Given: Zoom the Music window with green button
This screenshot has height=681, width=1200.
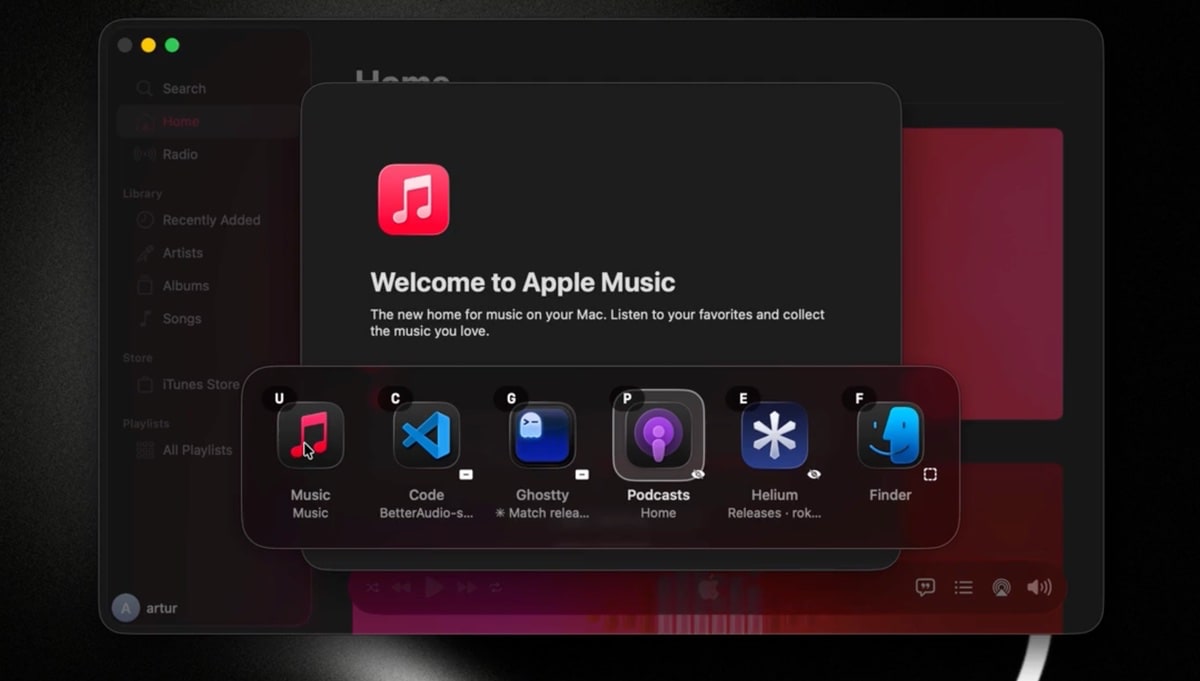Looking at the screenshot, I should 172,45.
